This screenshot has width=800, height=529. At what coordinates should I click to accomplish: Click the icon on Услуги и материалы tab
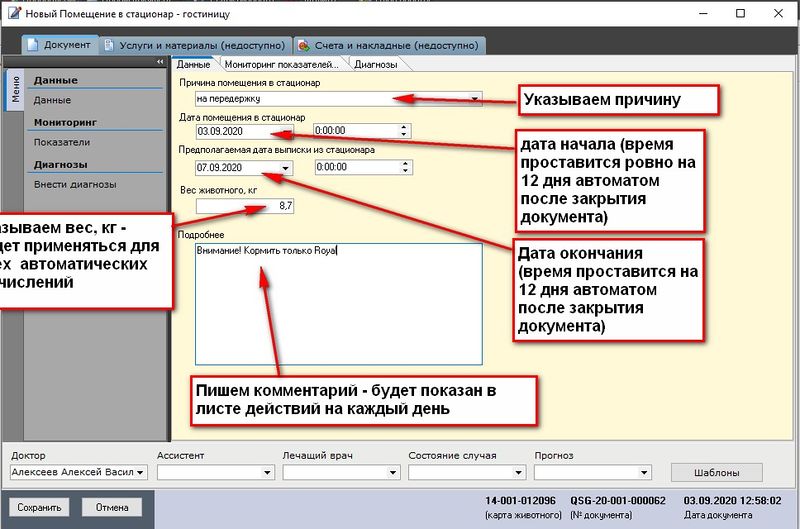(109, 45)
